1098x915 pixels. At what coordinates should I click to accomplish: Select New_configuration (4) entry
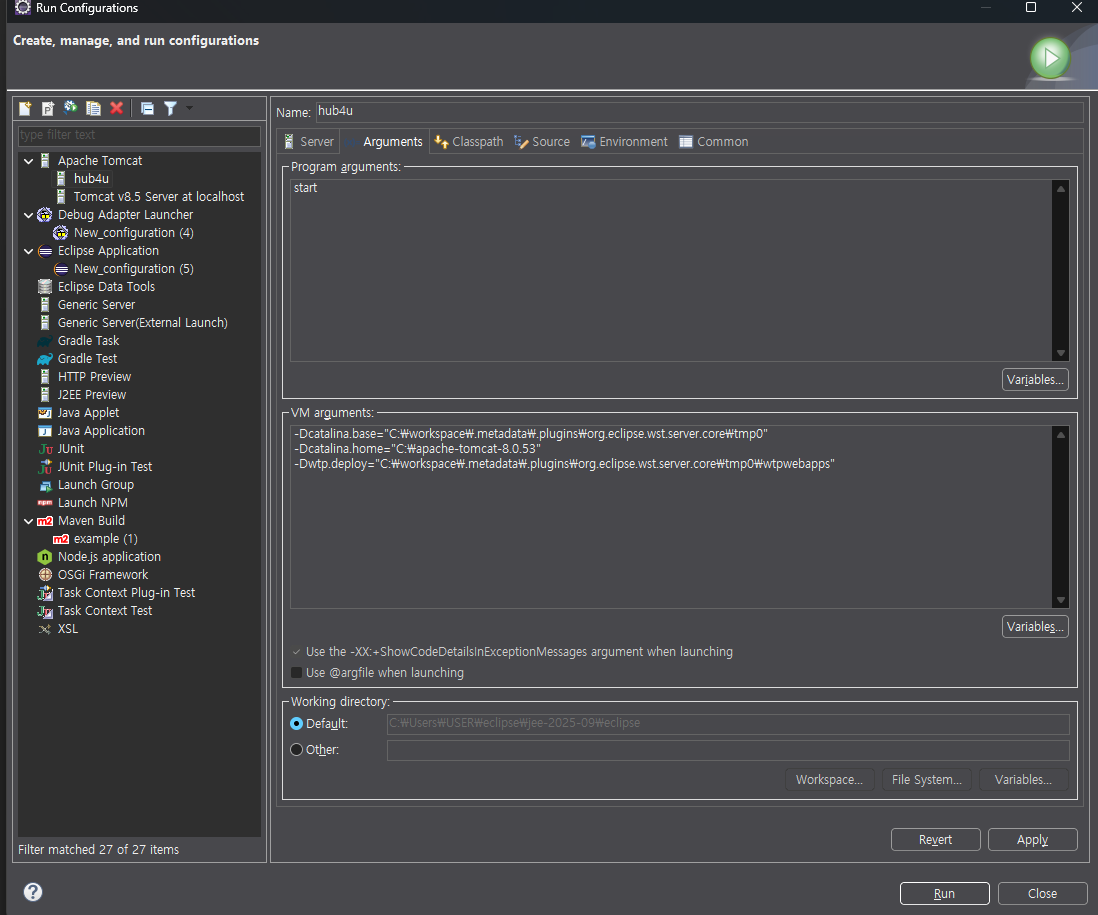134,232
